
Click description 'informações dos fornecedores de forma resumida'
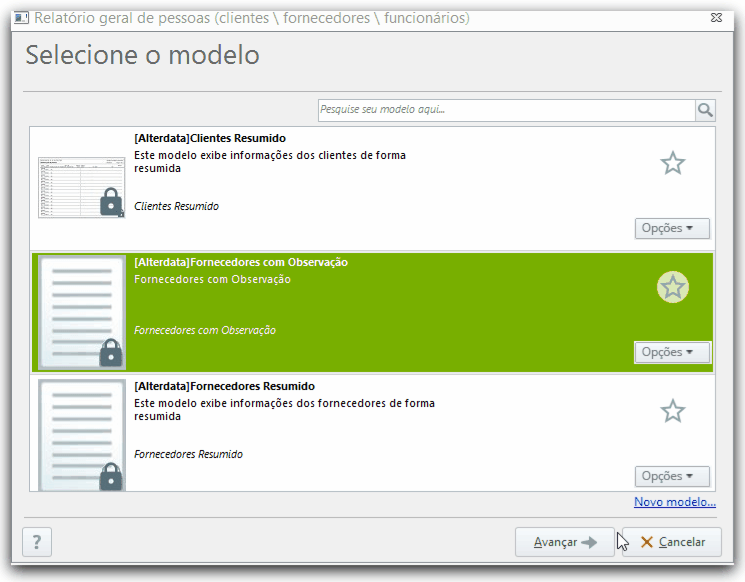click(x=284, y=410)
